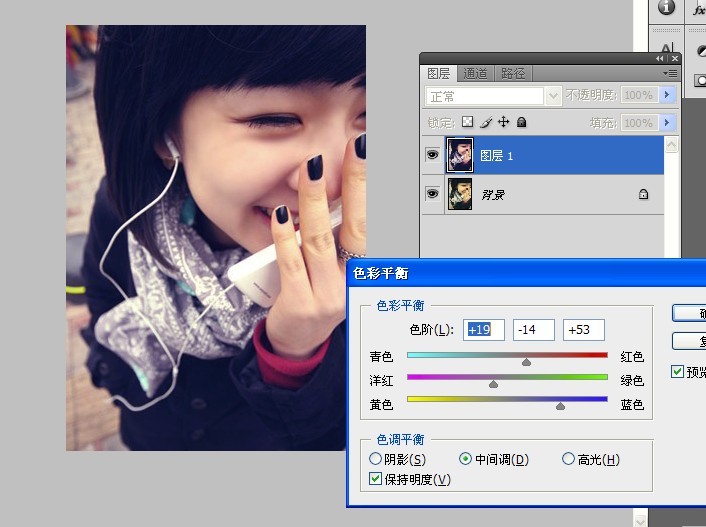Hide 图层 1 using its eye icon
Viewport: 706px width, 527px height.
[432, 155]
